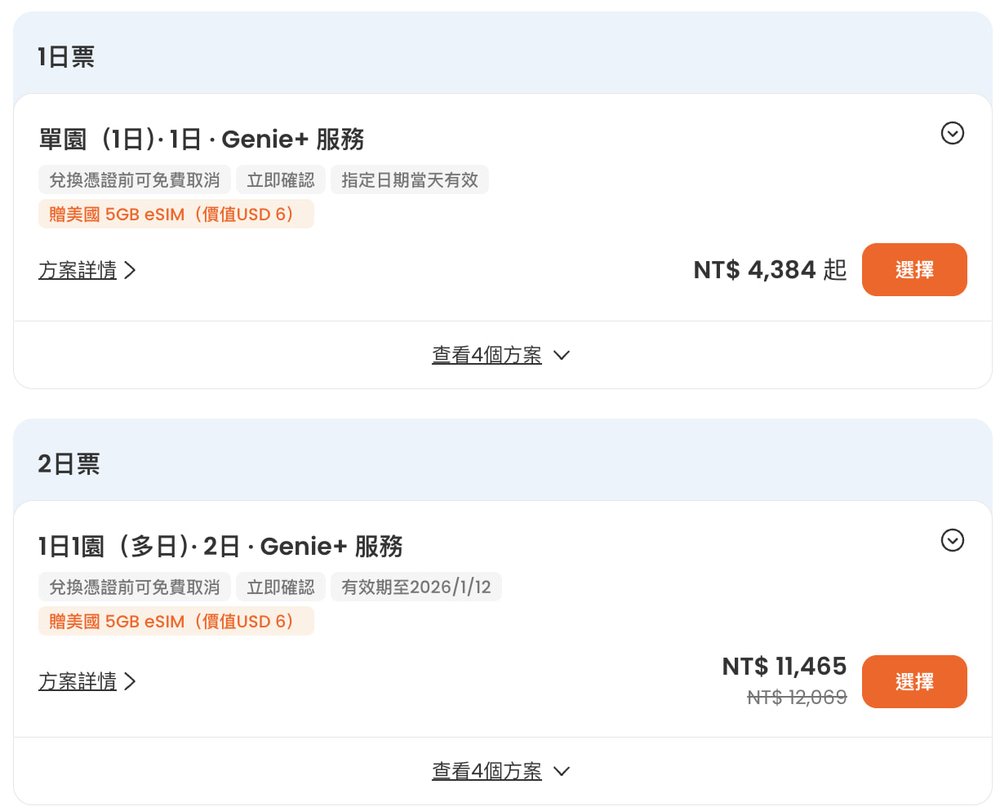Select the NT$ 11,465 two-day plan
This screenshot has width=1000, height=811.
click(x=914, y=682)
